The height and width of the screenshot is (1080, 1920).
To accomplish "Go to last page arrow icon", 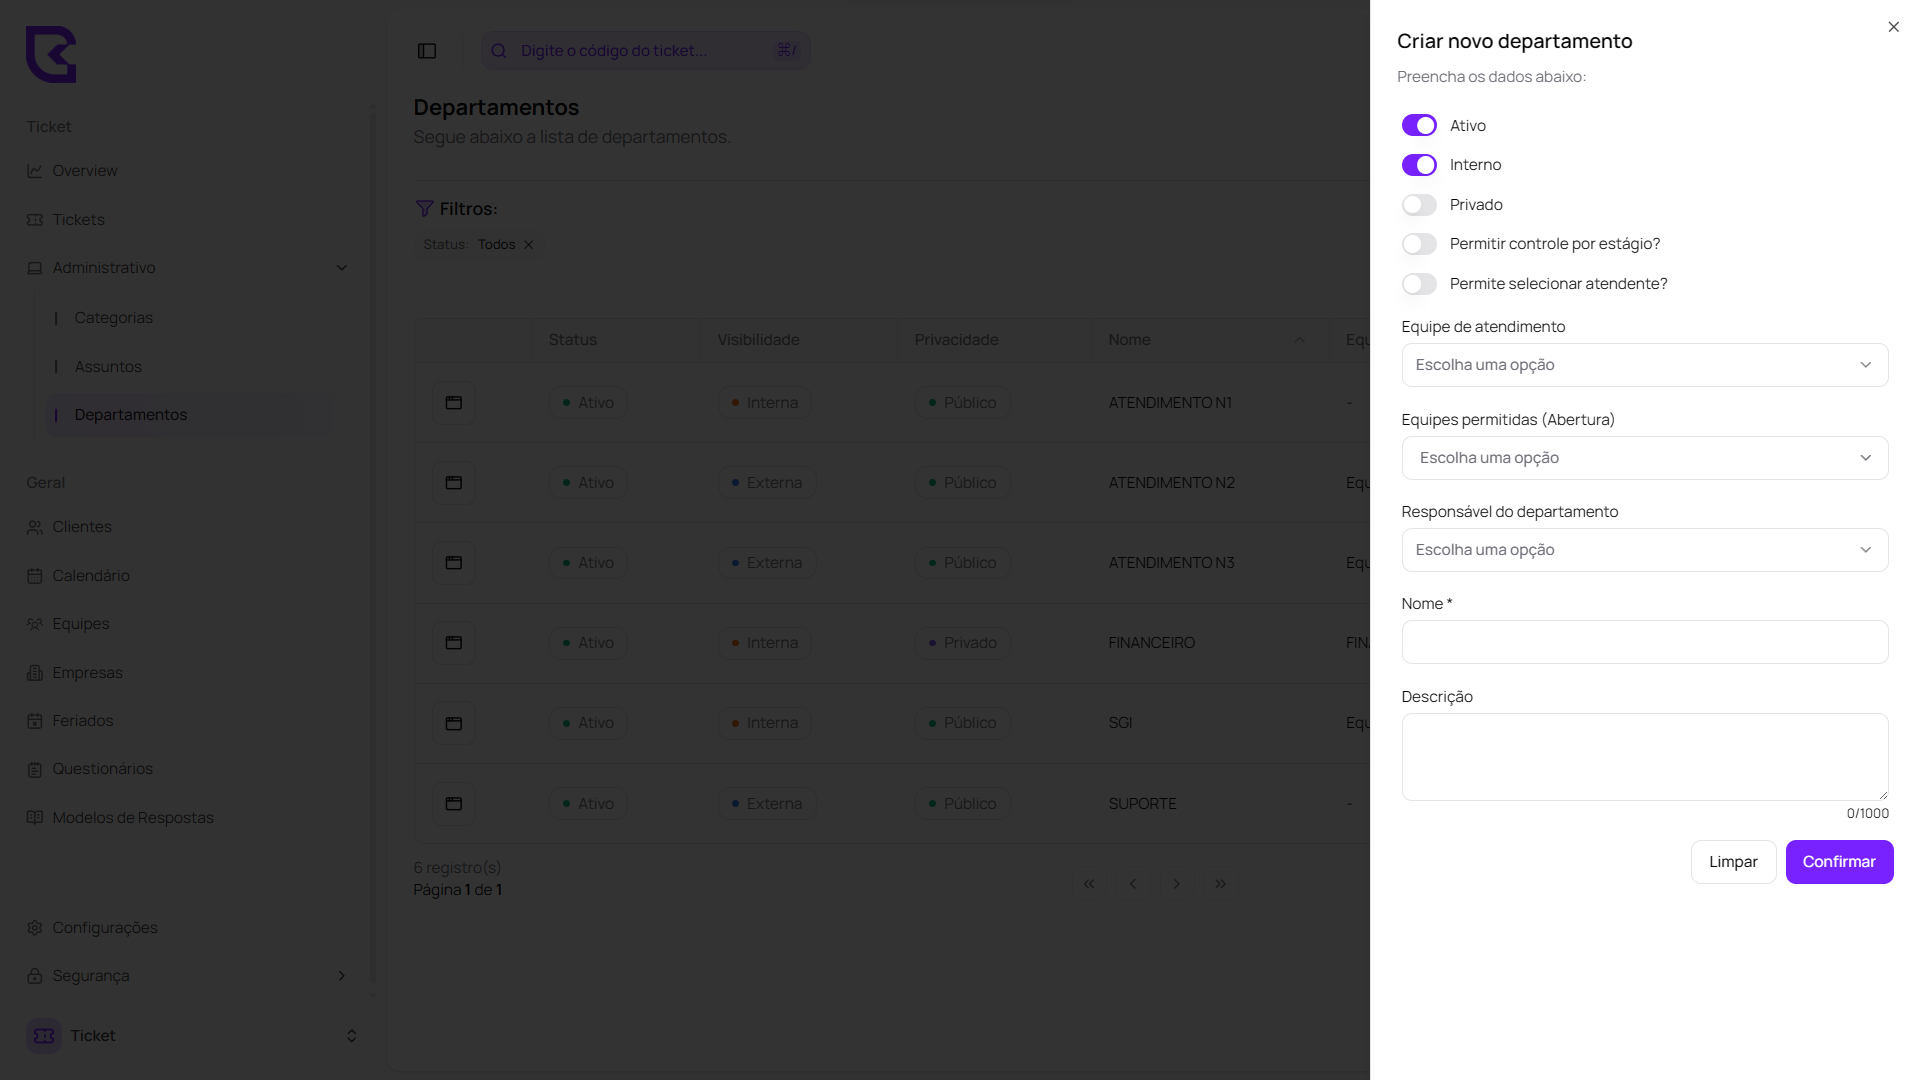I will click(1220, 884).
